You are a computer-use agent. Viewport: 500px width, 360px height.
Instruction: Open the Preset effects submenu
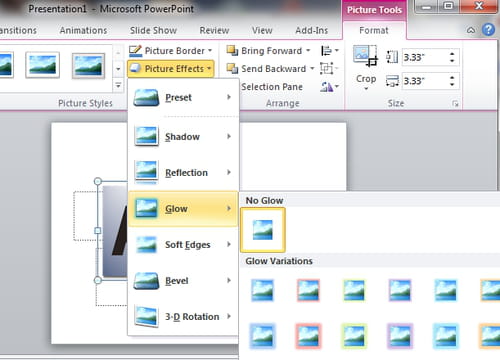[183, 98]
